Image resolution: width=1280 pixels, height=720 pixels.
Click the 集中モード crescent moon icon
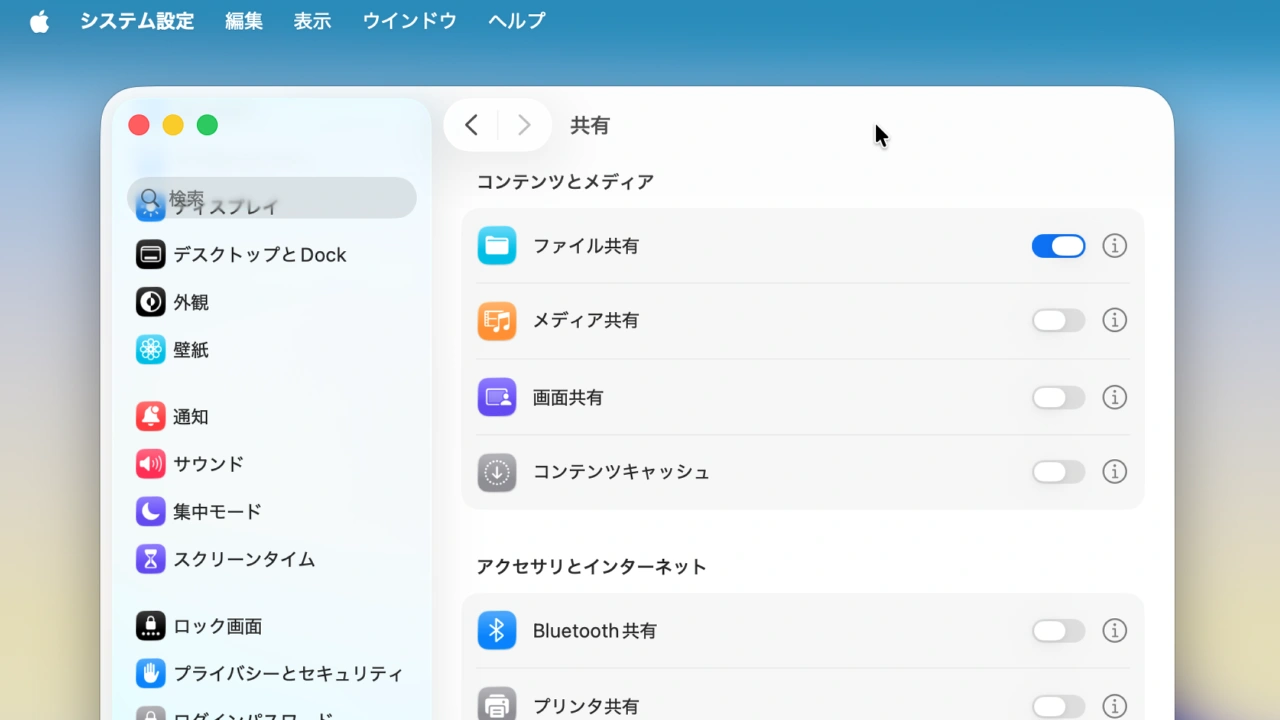click(150, 511)
